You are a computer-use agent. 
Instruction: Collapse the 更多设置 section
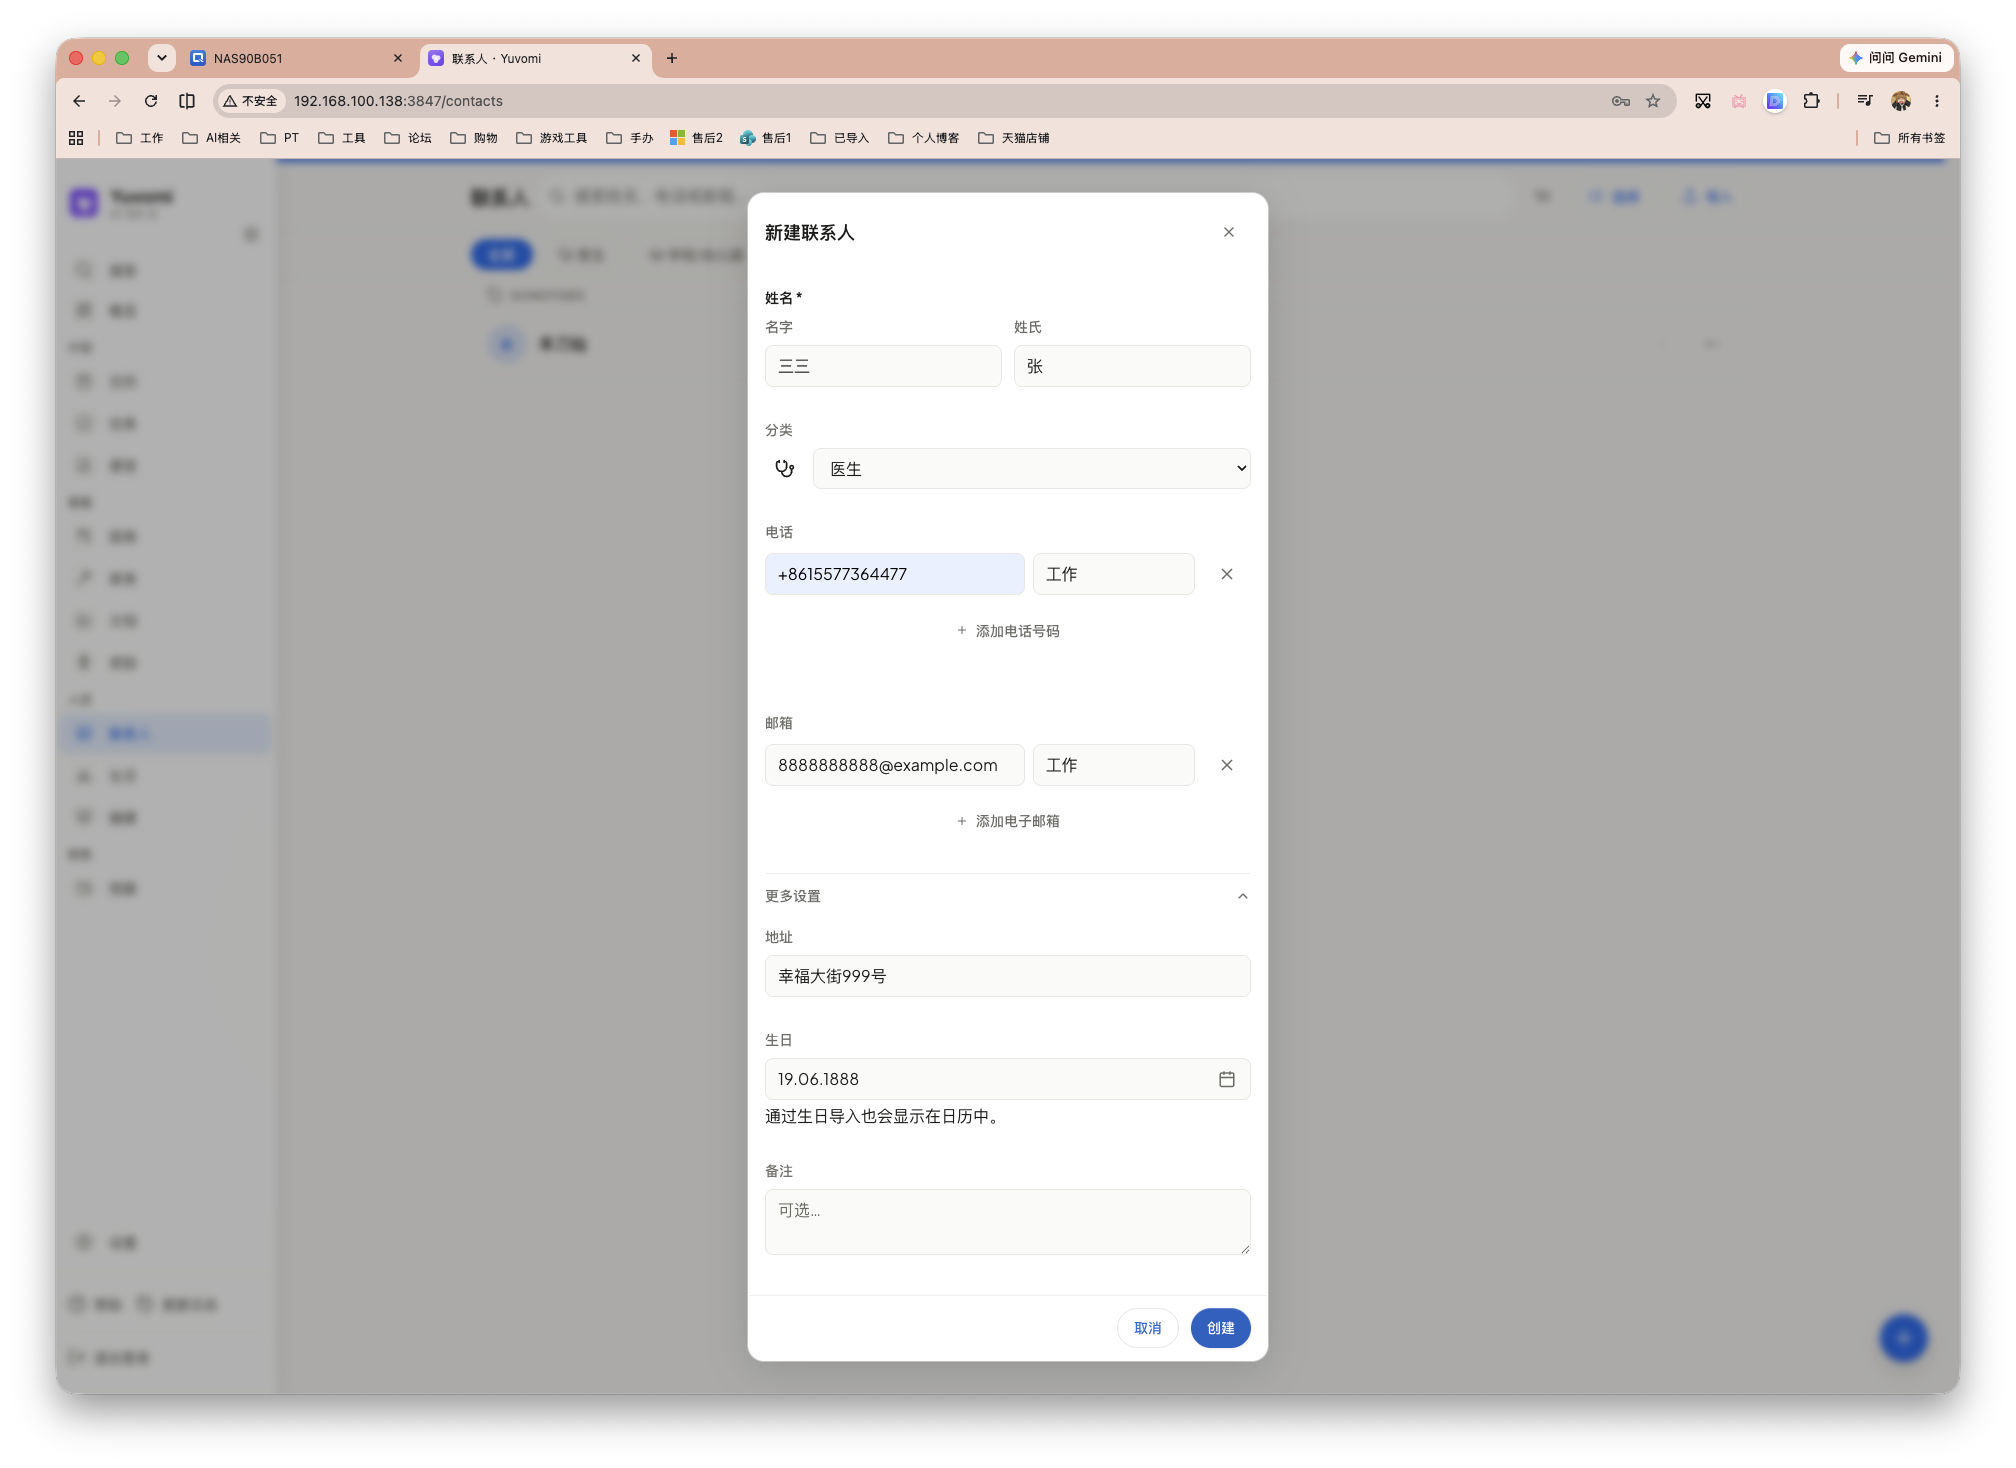point(1007,896)
